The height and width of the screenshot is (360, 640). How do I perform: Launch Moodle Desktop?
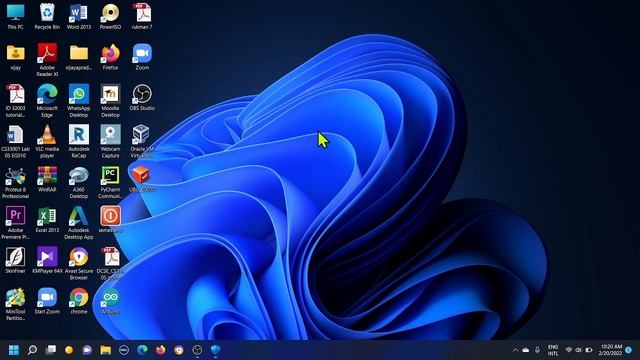point(111,100)
